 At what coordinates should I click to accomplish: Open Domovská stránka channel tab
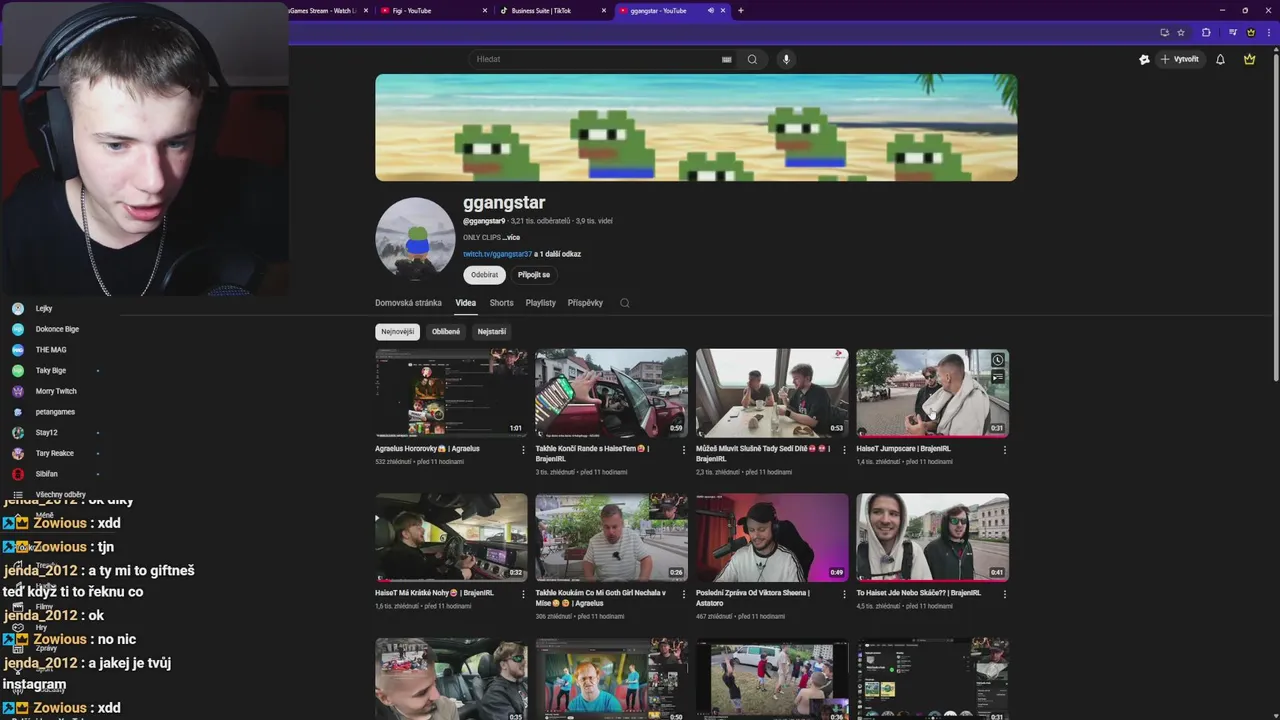(408, 303)
